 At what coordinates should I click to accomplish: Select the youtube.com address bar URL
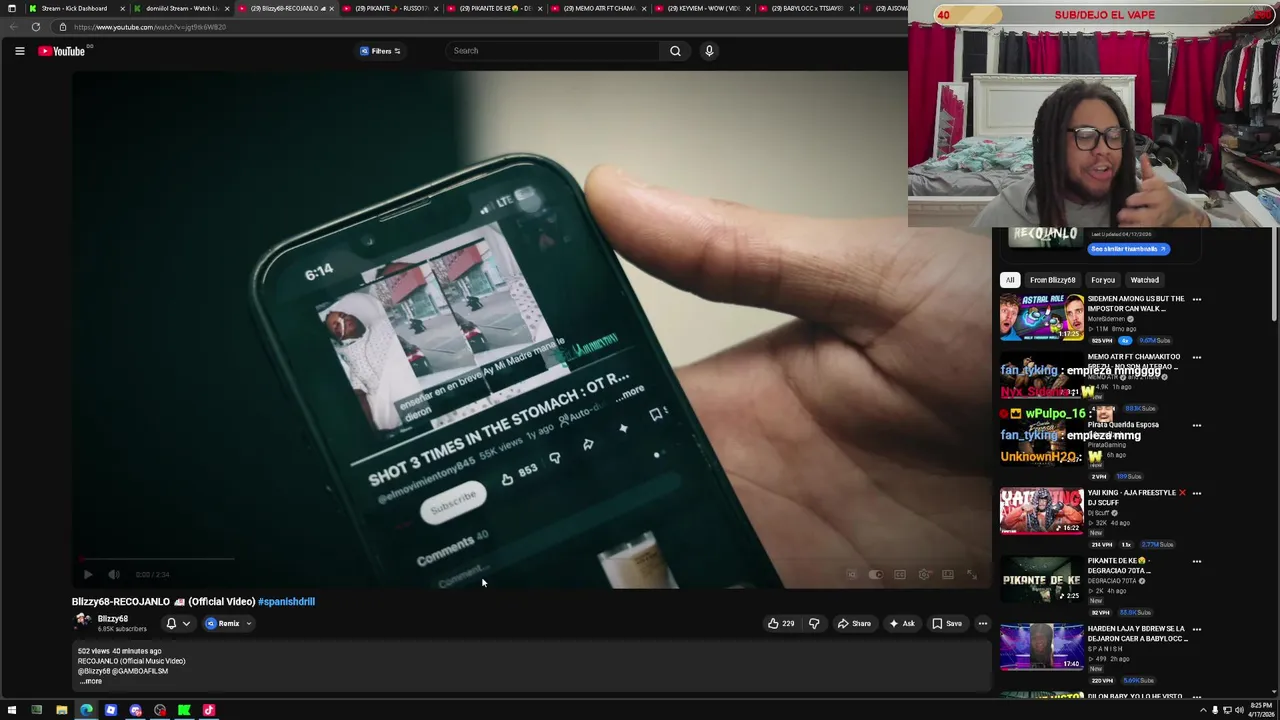(150, 27)
